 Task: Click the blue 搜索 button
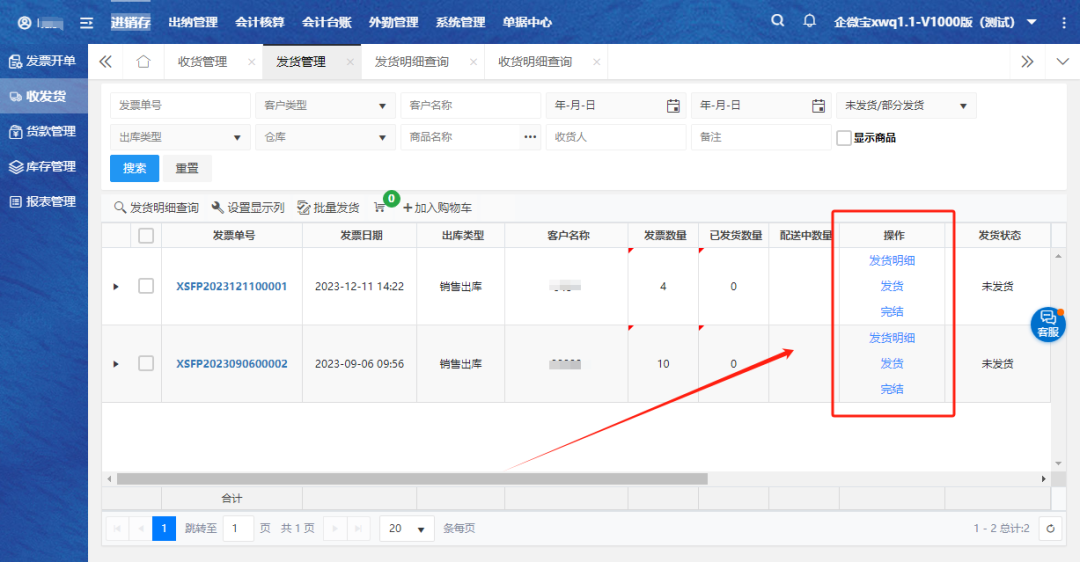134,168
